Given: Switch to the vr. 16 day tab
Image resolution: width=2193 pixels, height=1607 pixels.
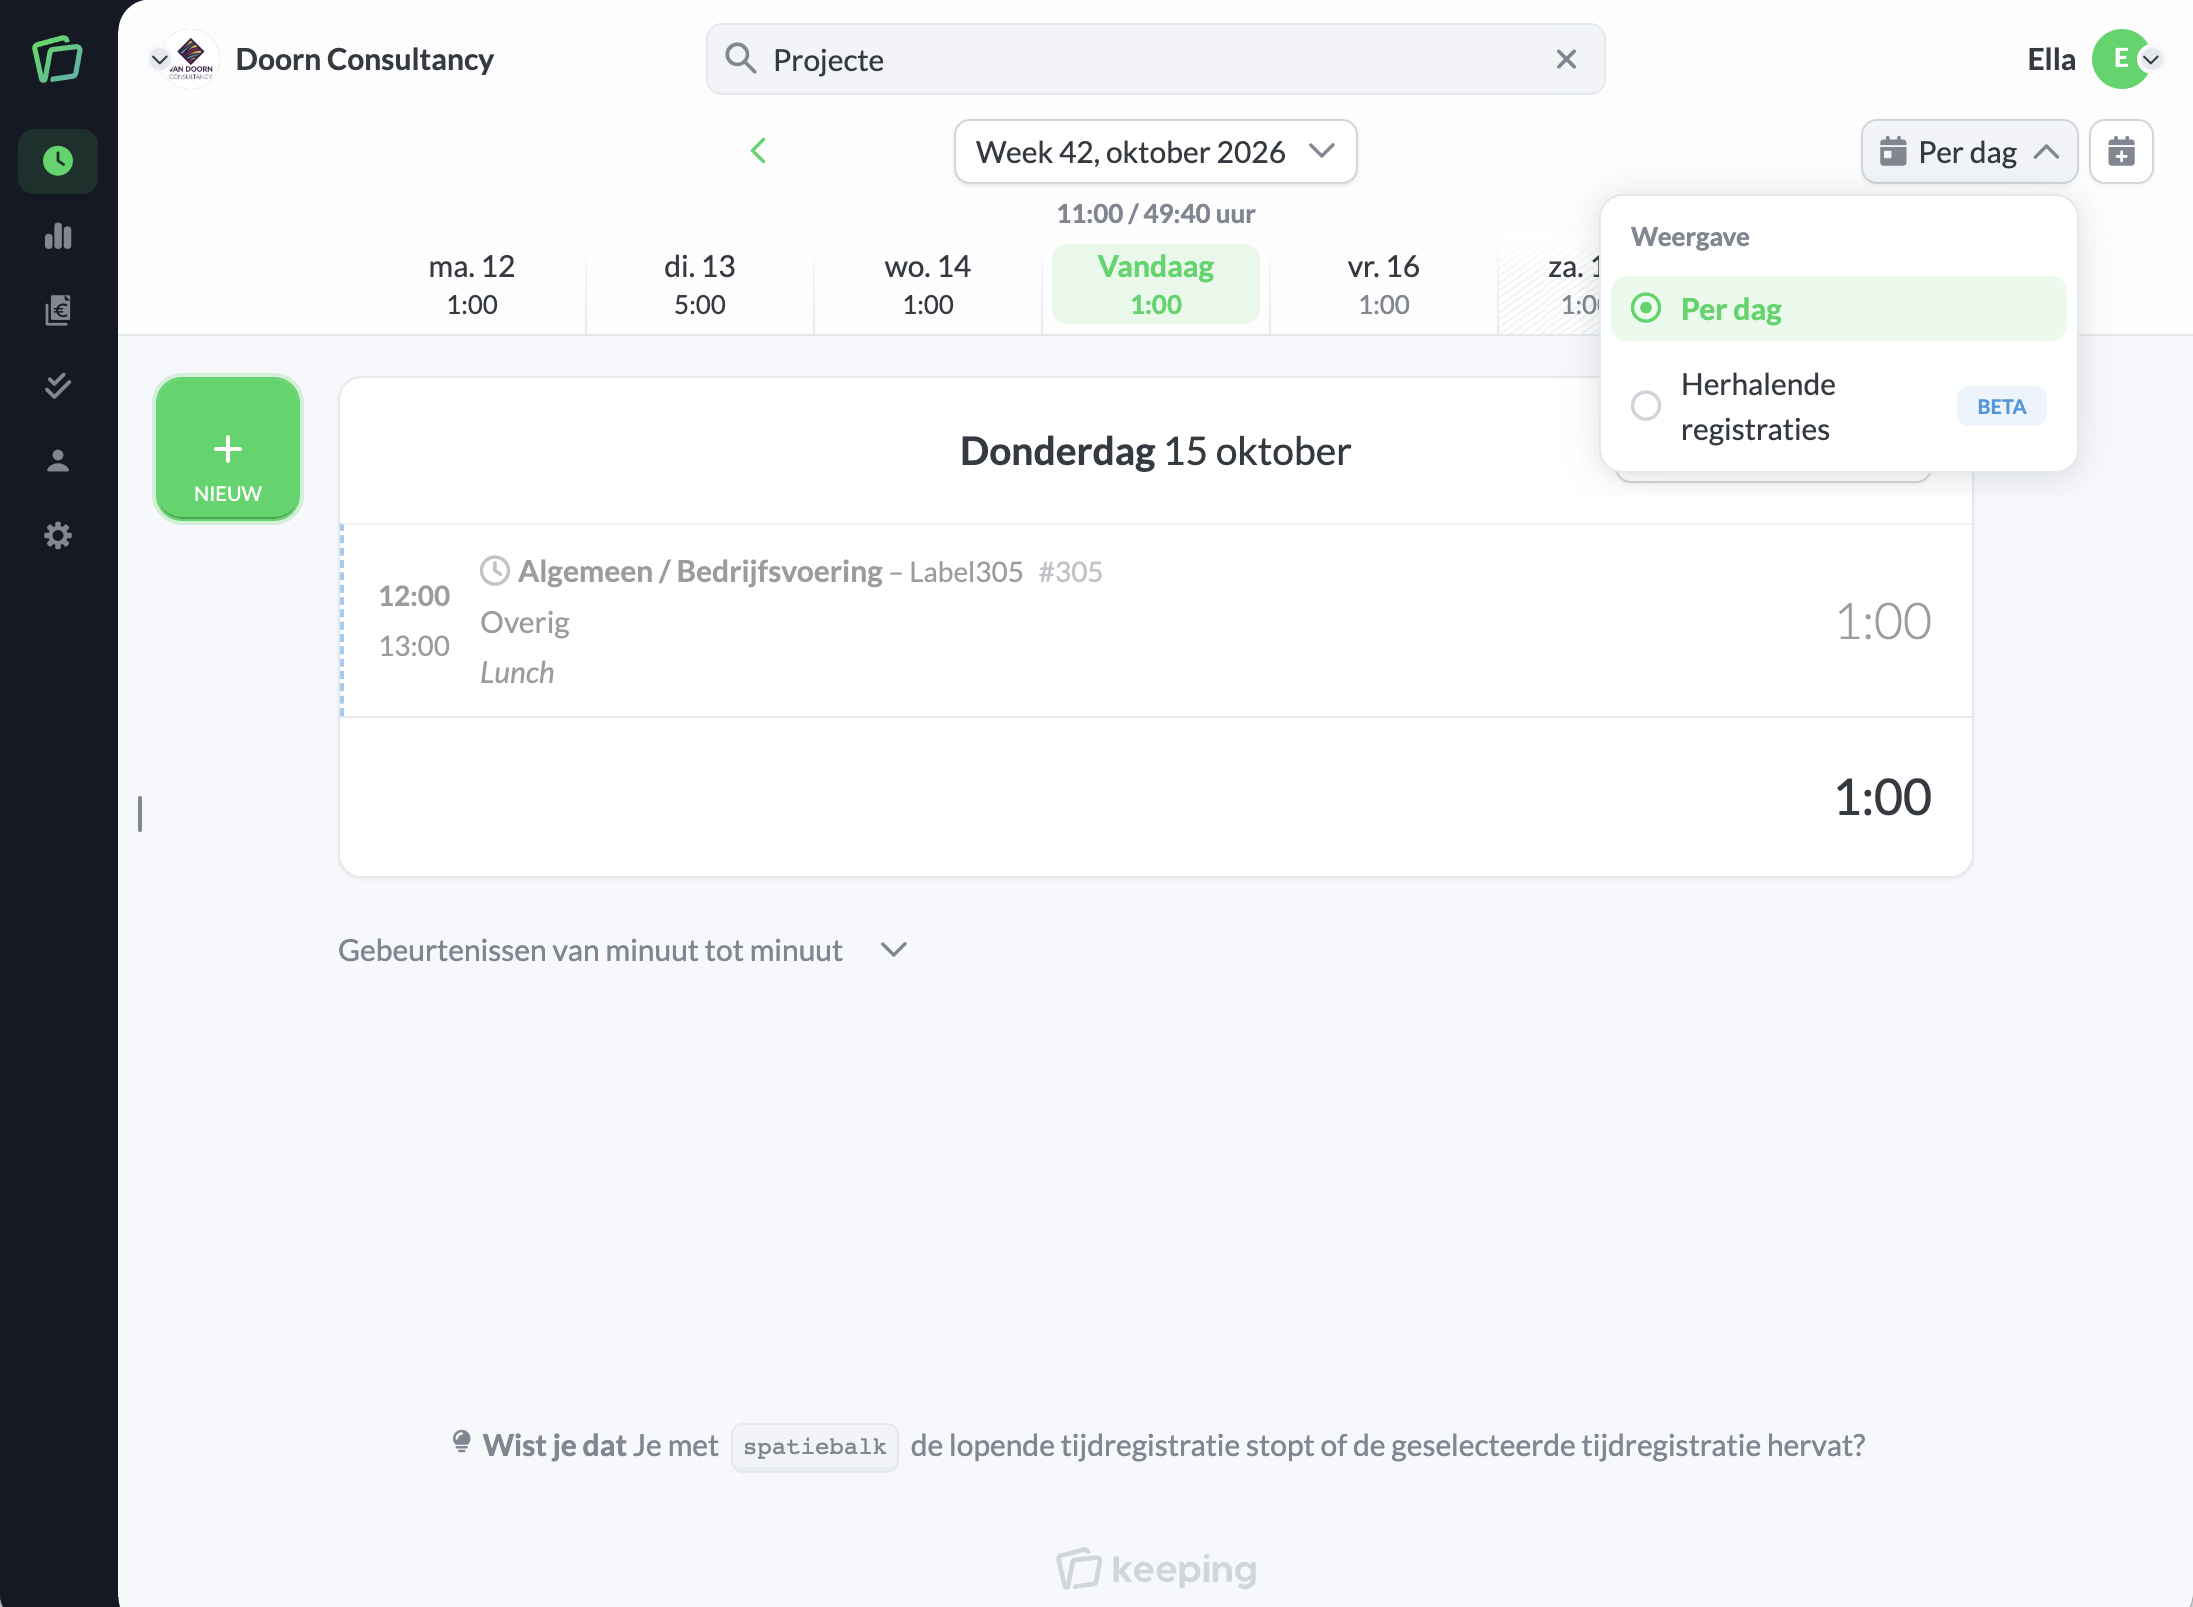Looking at the screenshot, I should (1384, 285).
